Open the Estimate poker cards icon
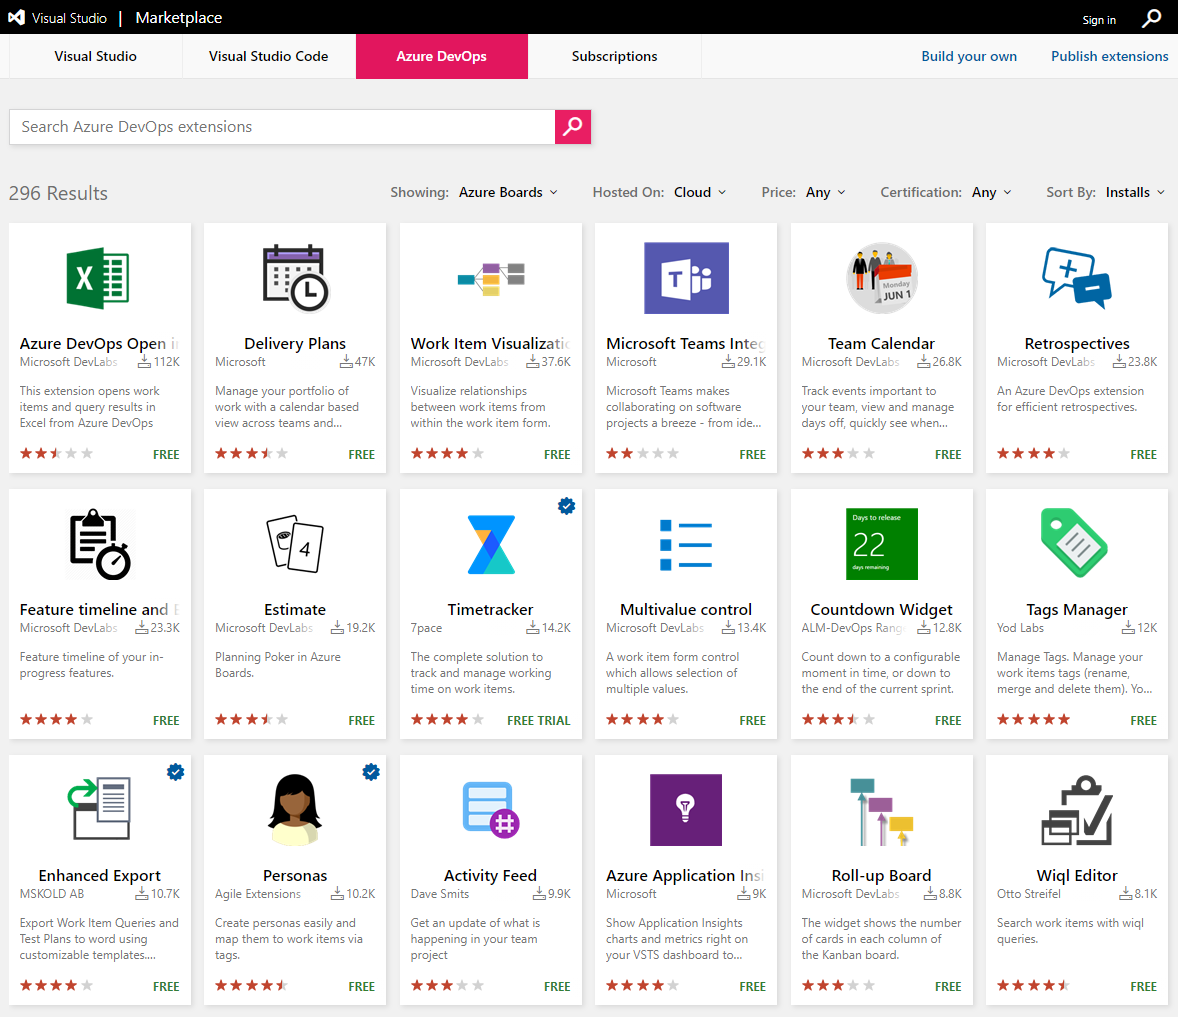1178x1017 pixels. (294, 544)
